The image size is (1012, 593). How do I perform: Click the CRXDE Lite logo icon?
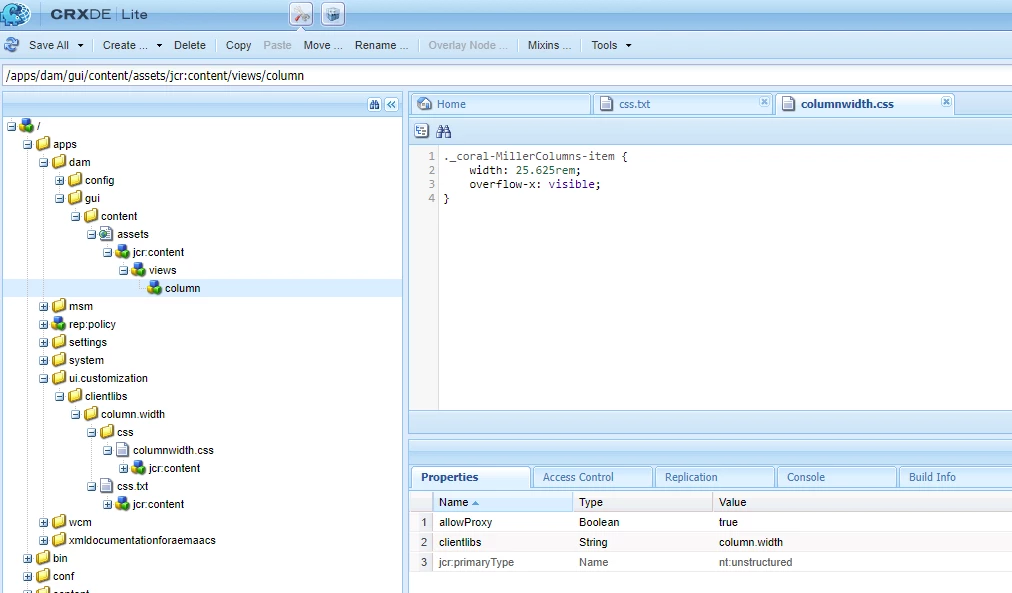[15, 14]
